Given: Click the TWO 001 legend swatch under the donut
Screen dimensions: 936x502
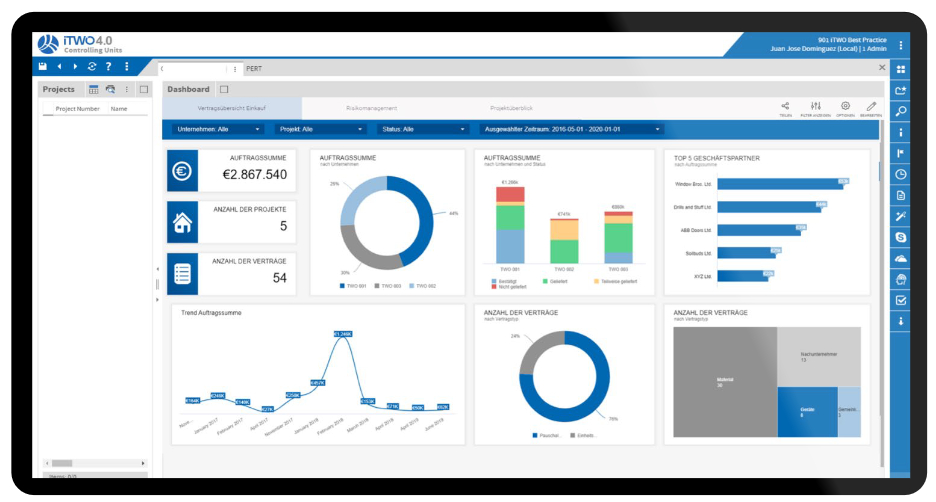Looking at the screenshot, I should point(342,286).
